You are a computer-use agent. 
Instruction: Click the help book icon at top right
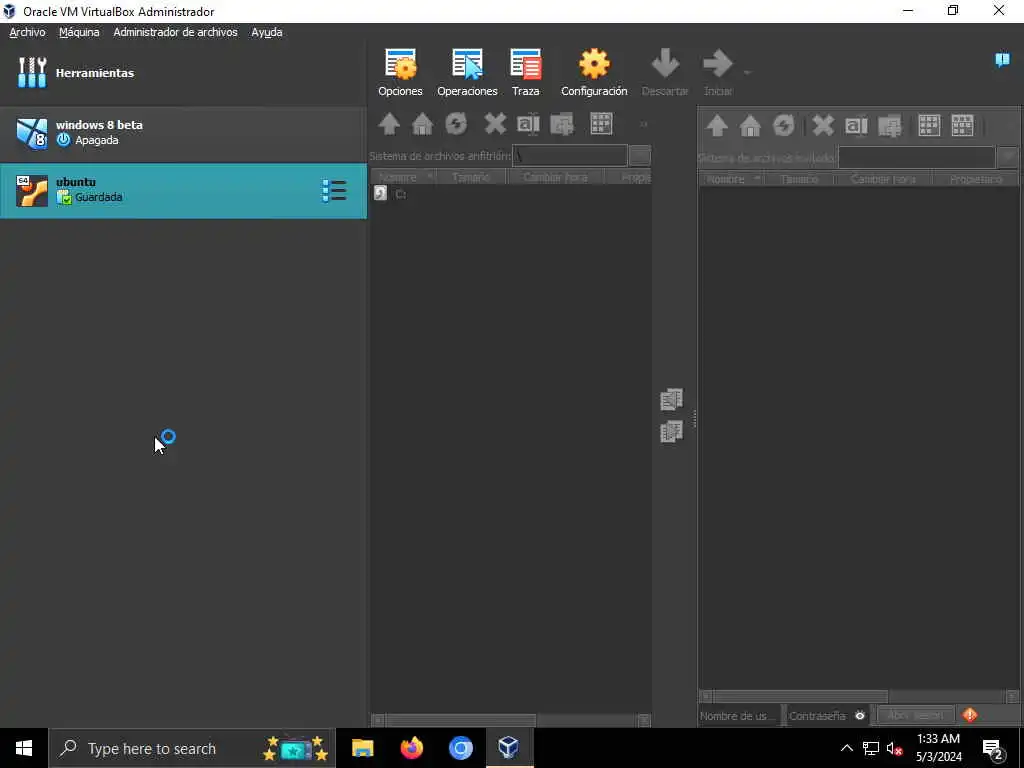coord(1002,60)
